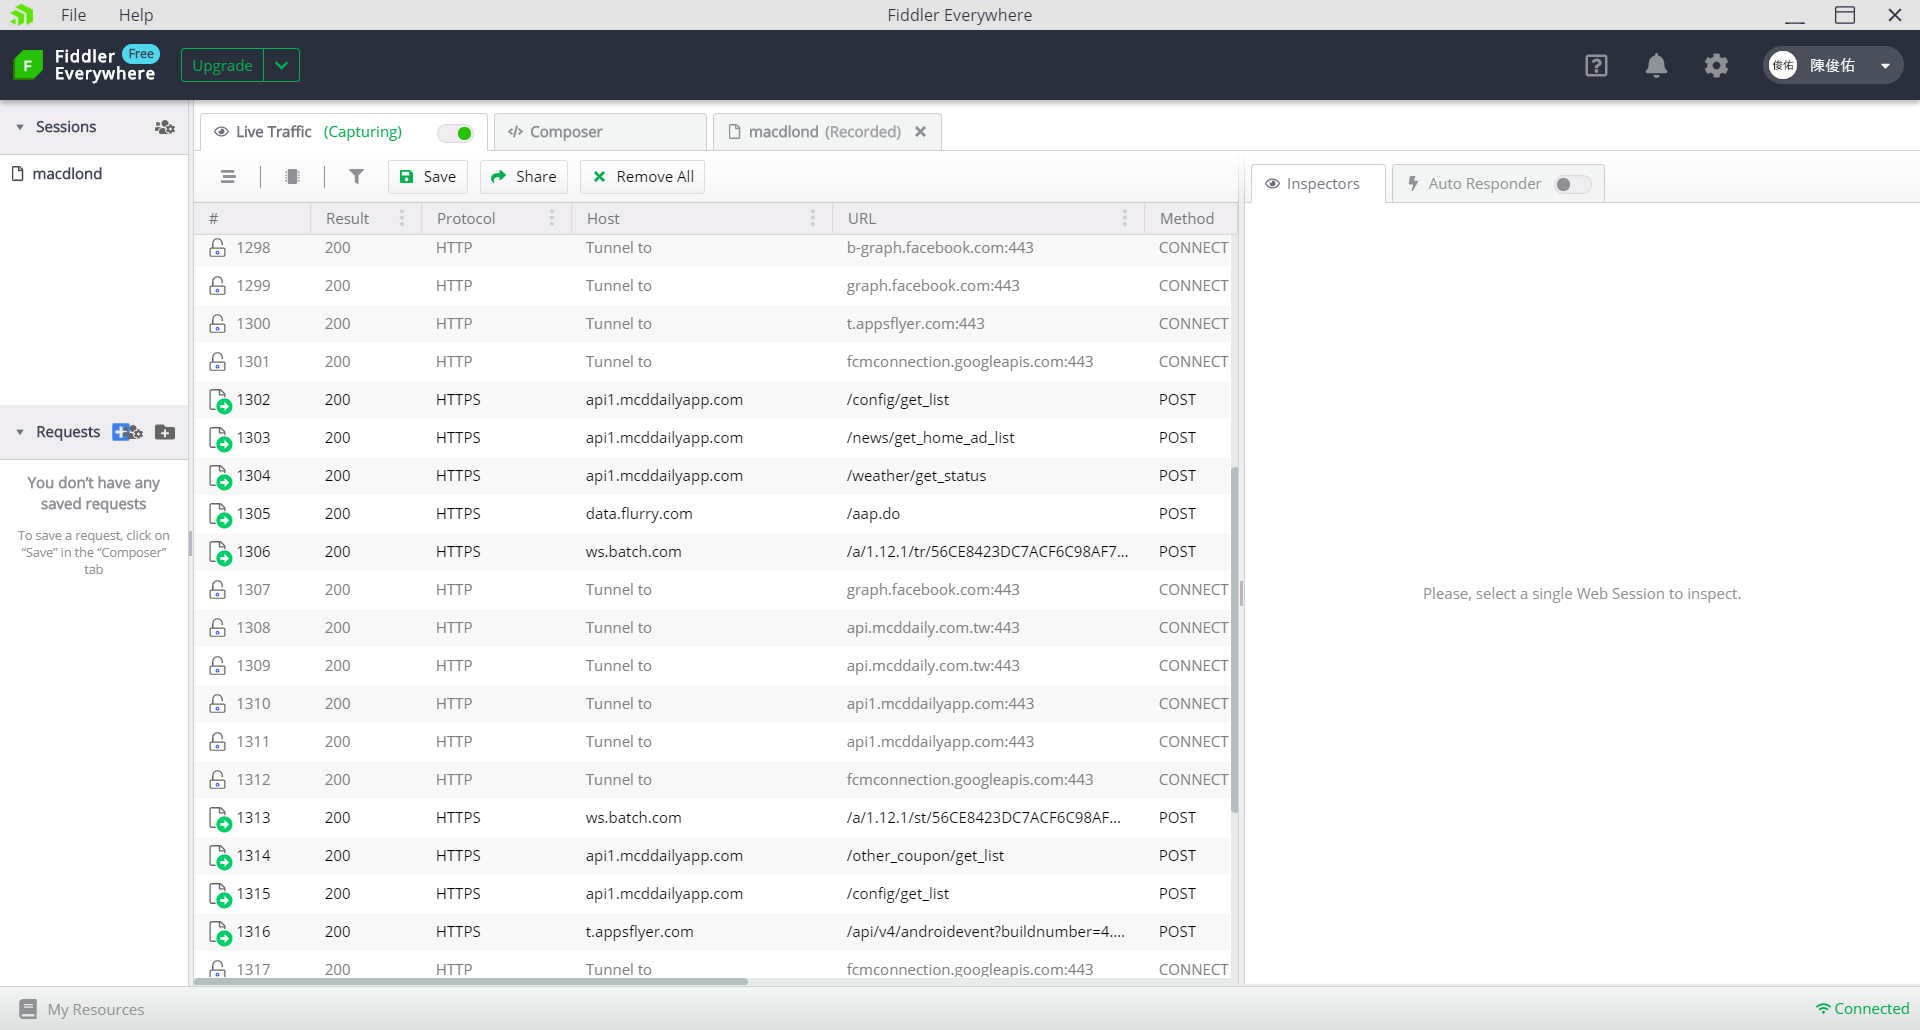
Task: Open the session list hamburger menu icon
Action: 228,177
